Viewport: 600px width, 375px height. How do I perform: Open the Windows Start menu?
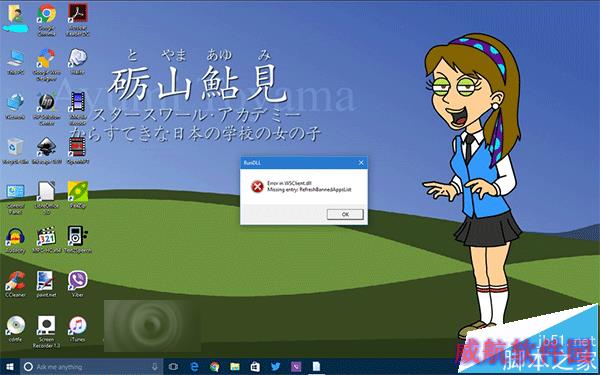pyautogui.click(x=10, y=367)
